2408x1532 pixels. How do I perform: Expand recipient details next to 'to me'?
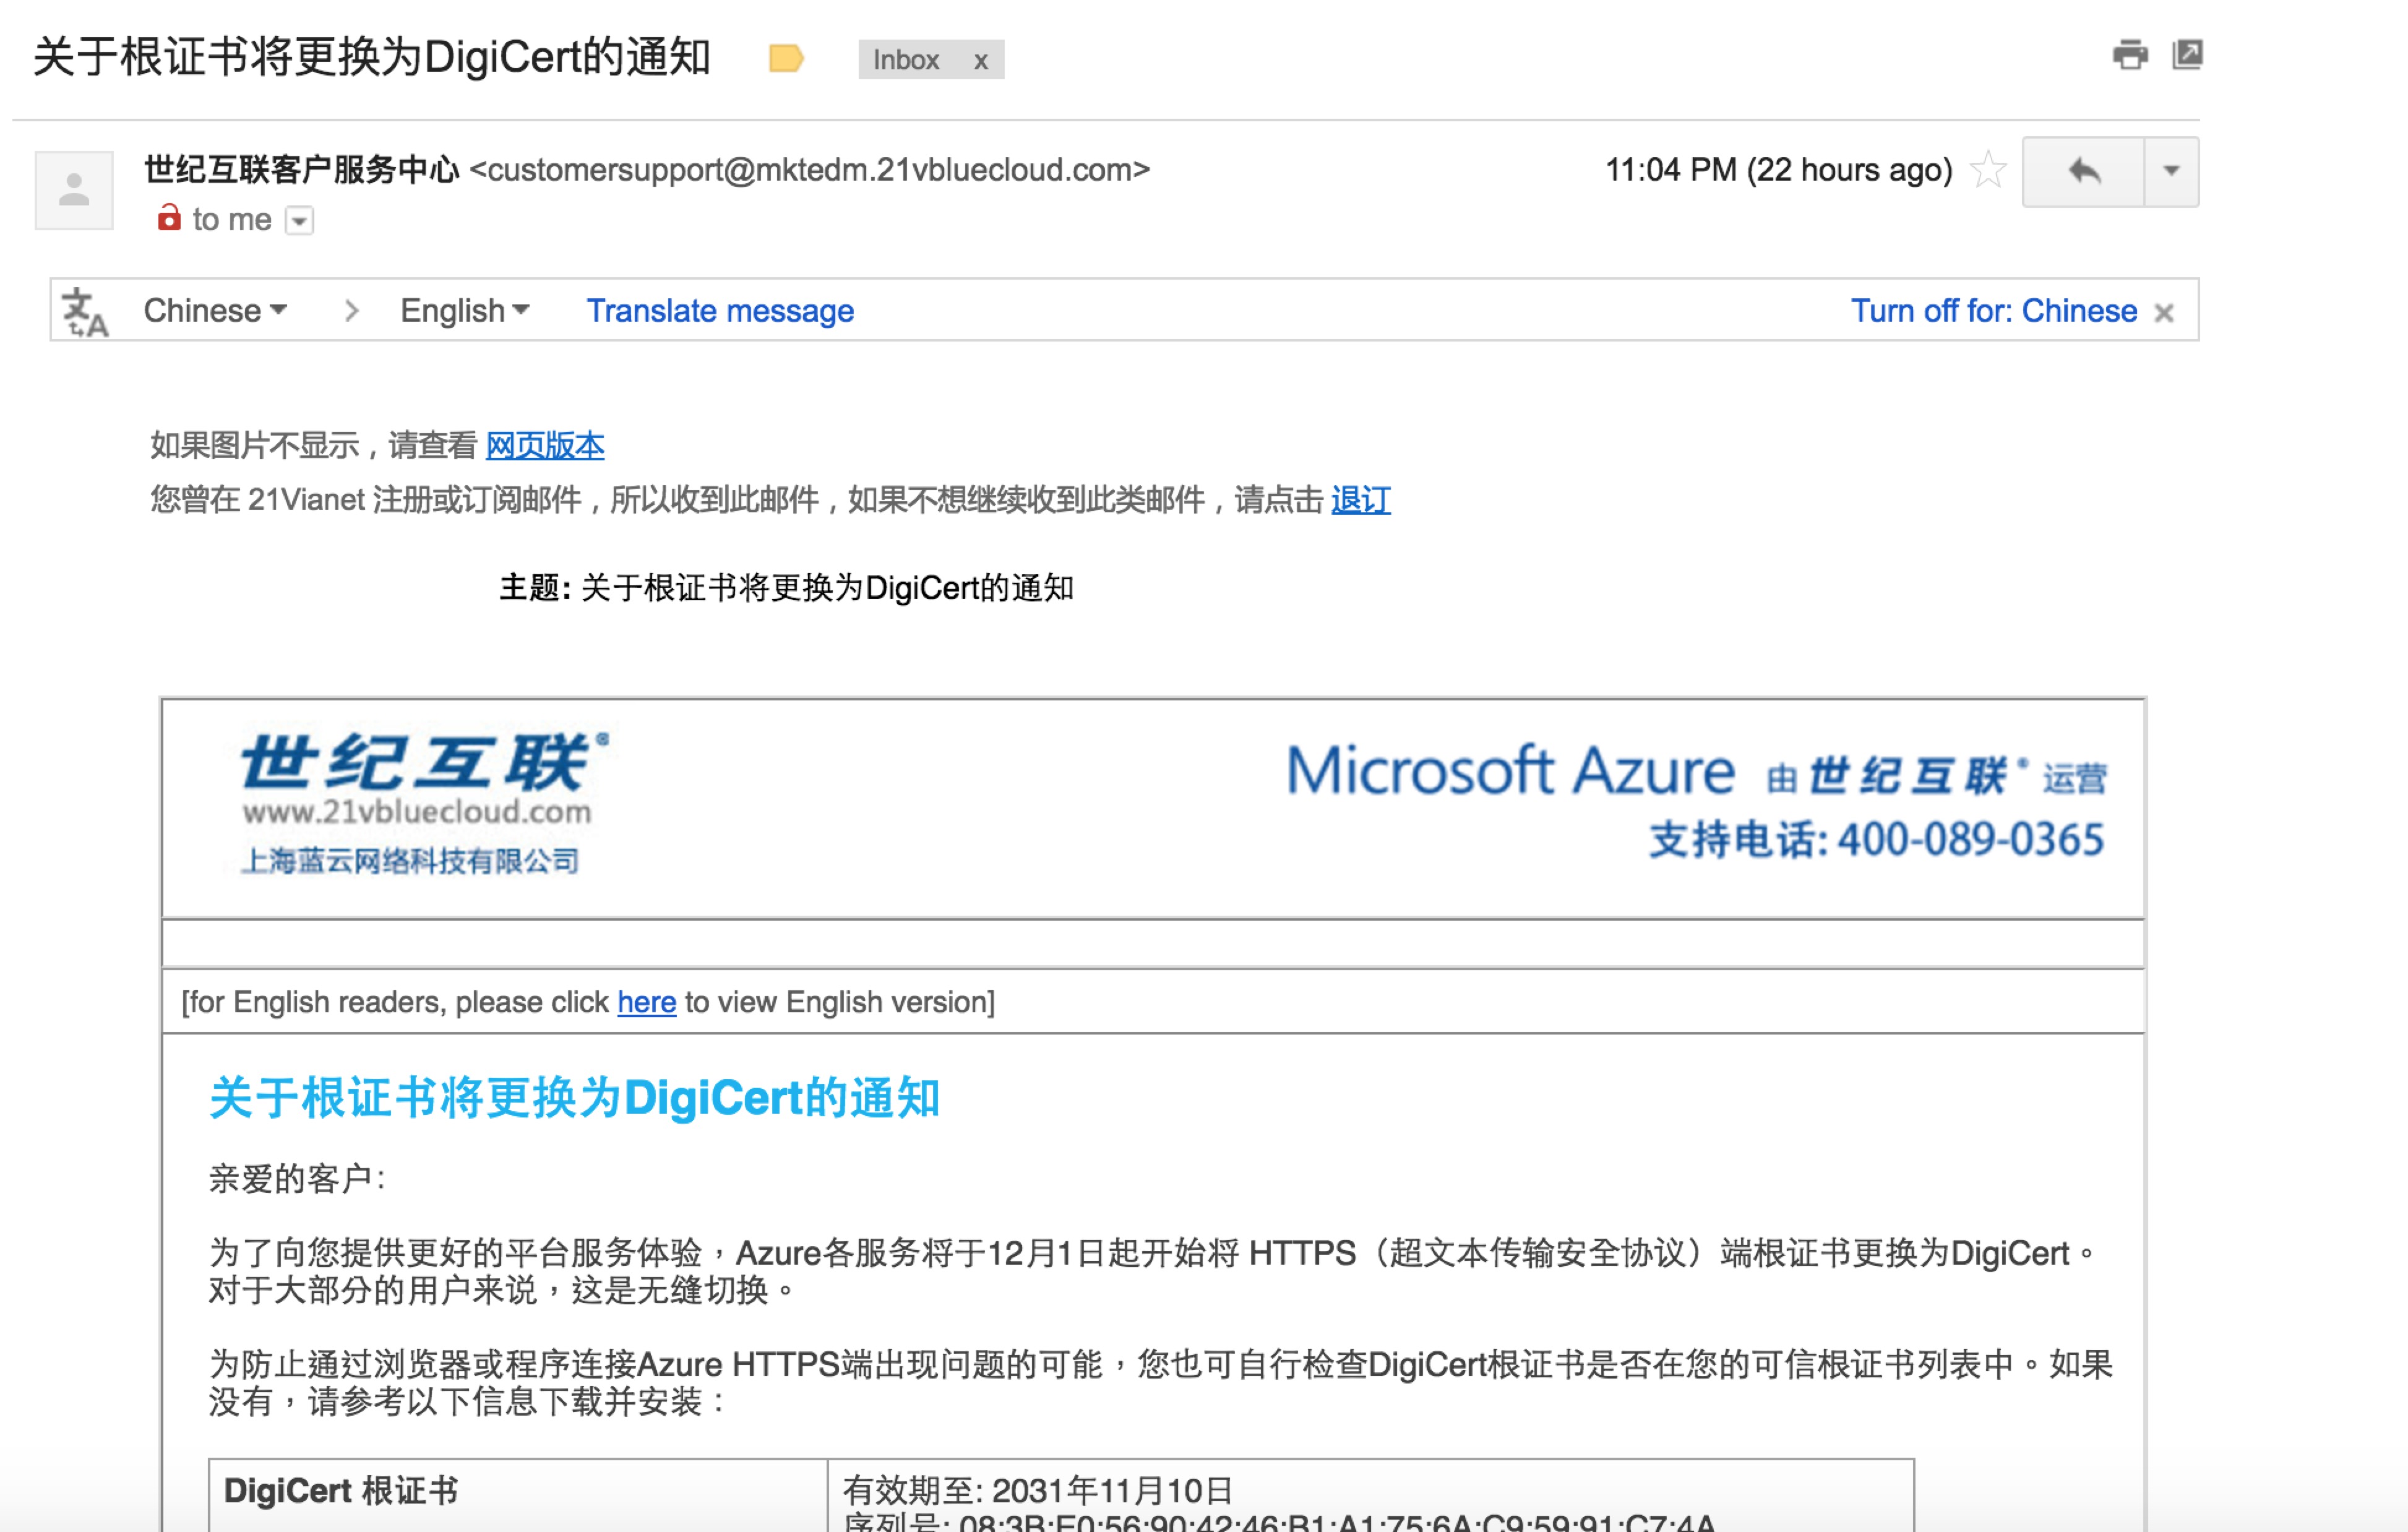(299, 220)
